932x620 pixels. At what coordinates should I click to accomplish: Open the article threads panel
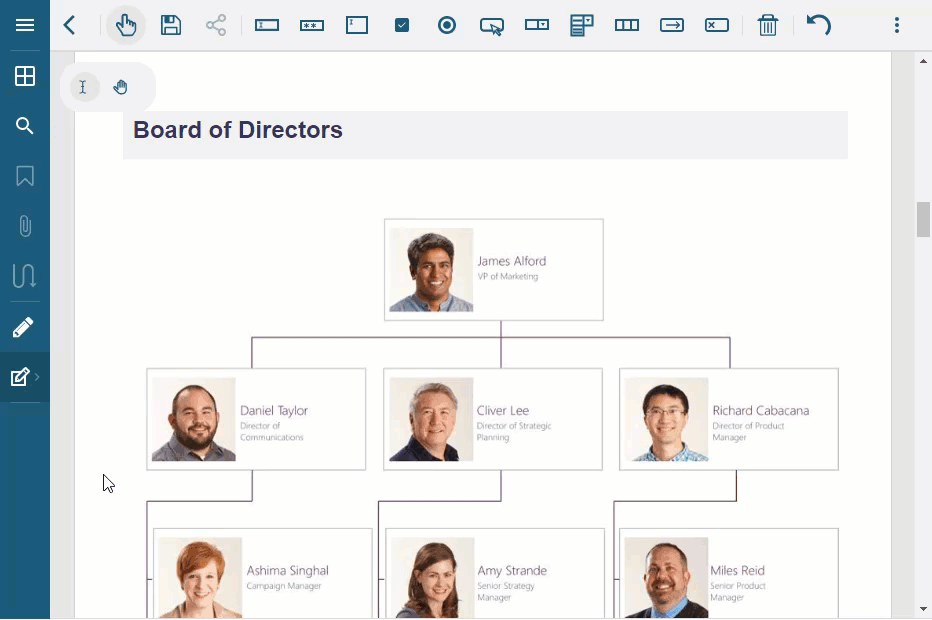coord(24,276)
